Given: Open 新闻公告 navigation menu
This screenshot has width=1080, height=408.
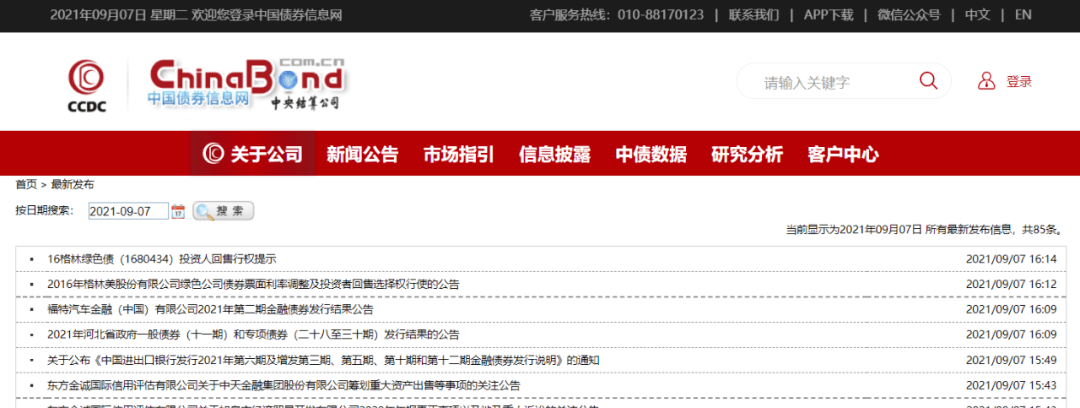Looking at the screenshot, I should 362,154.
